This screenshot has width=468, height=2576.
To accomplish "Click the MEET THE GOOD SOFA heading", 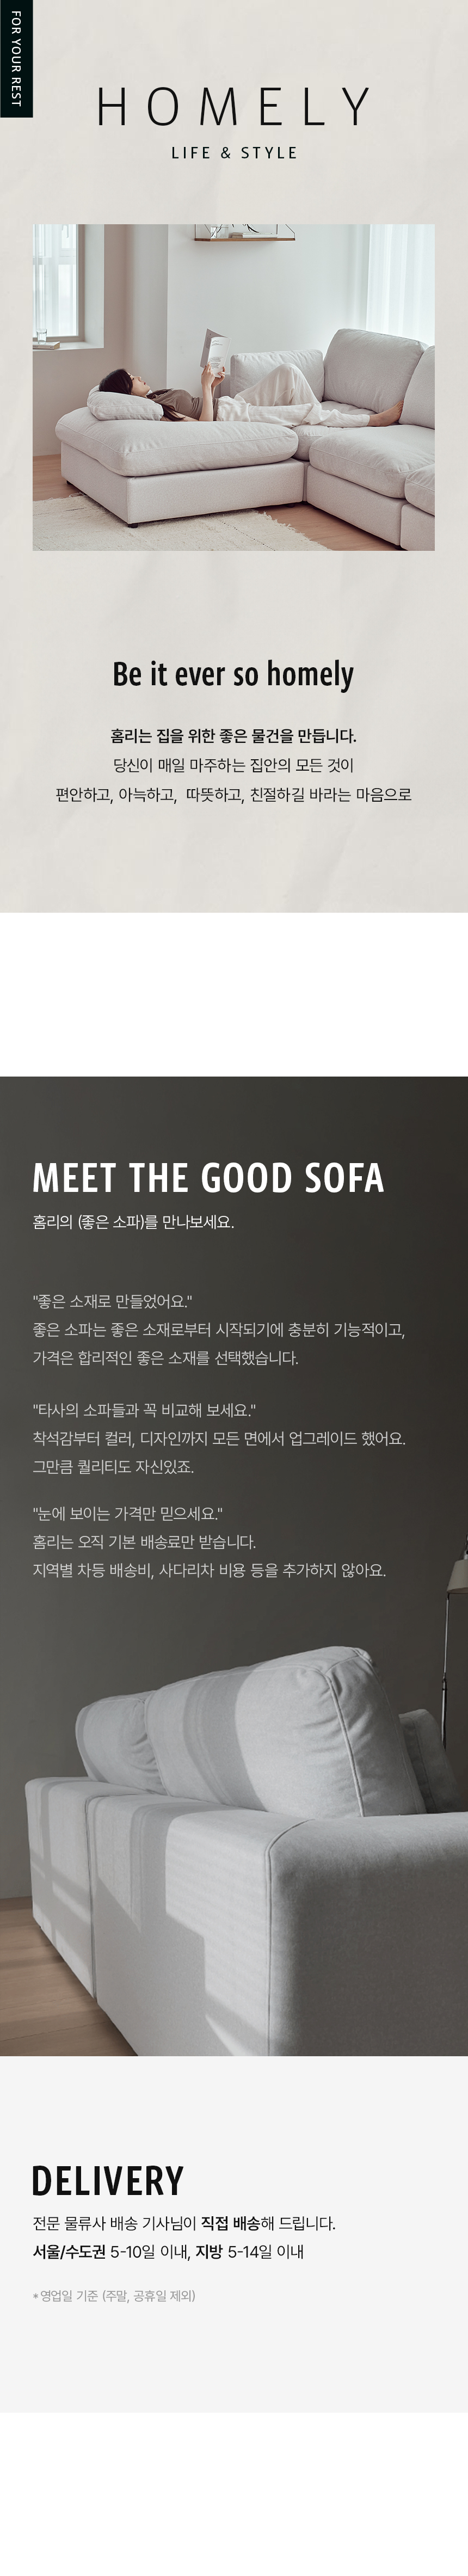I will pyautogui.click(x=208, y=1178).
